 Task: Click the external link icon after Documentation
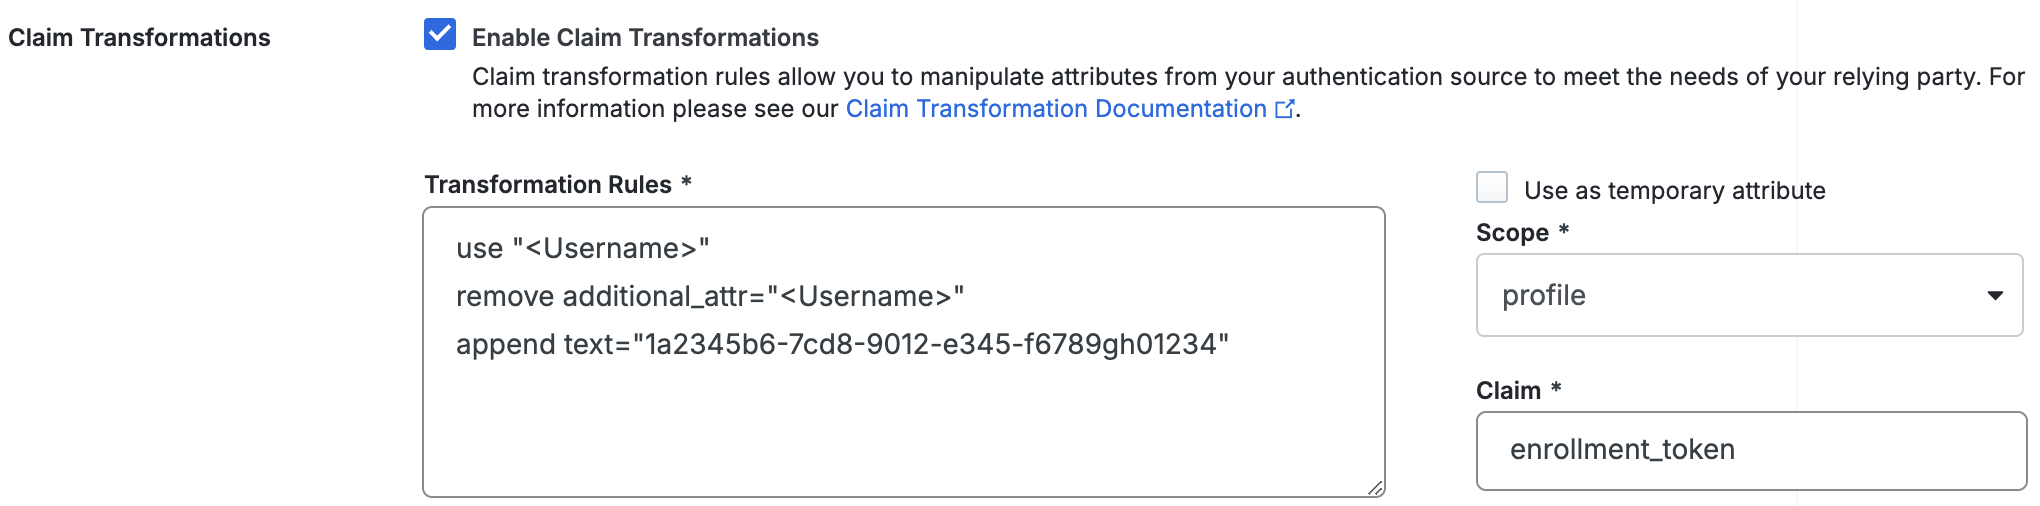1284,109
